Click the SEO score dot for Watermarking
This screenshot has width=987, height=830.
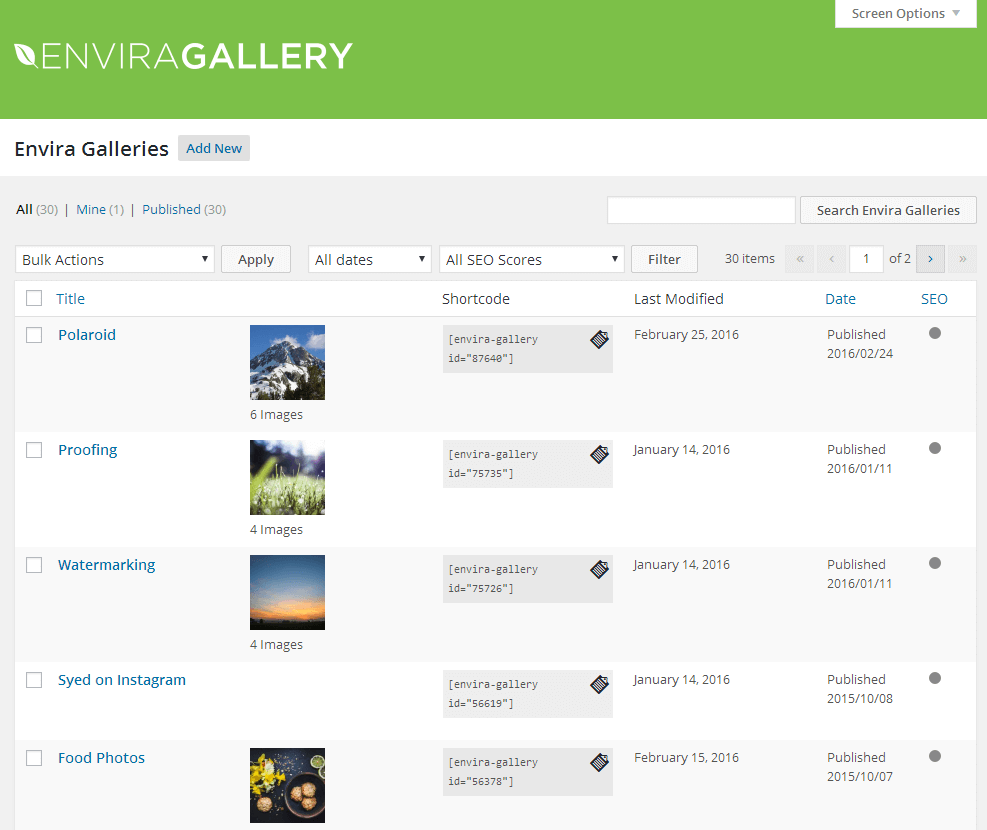[x=935, y=563]
